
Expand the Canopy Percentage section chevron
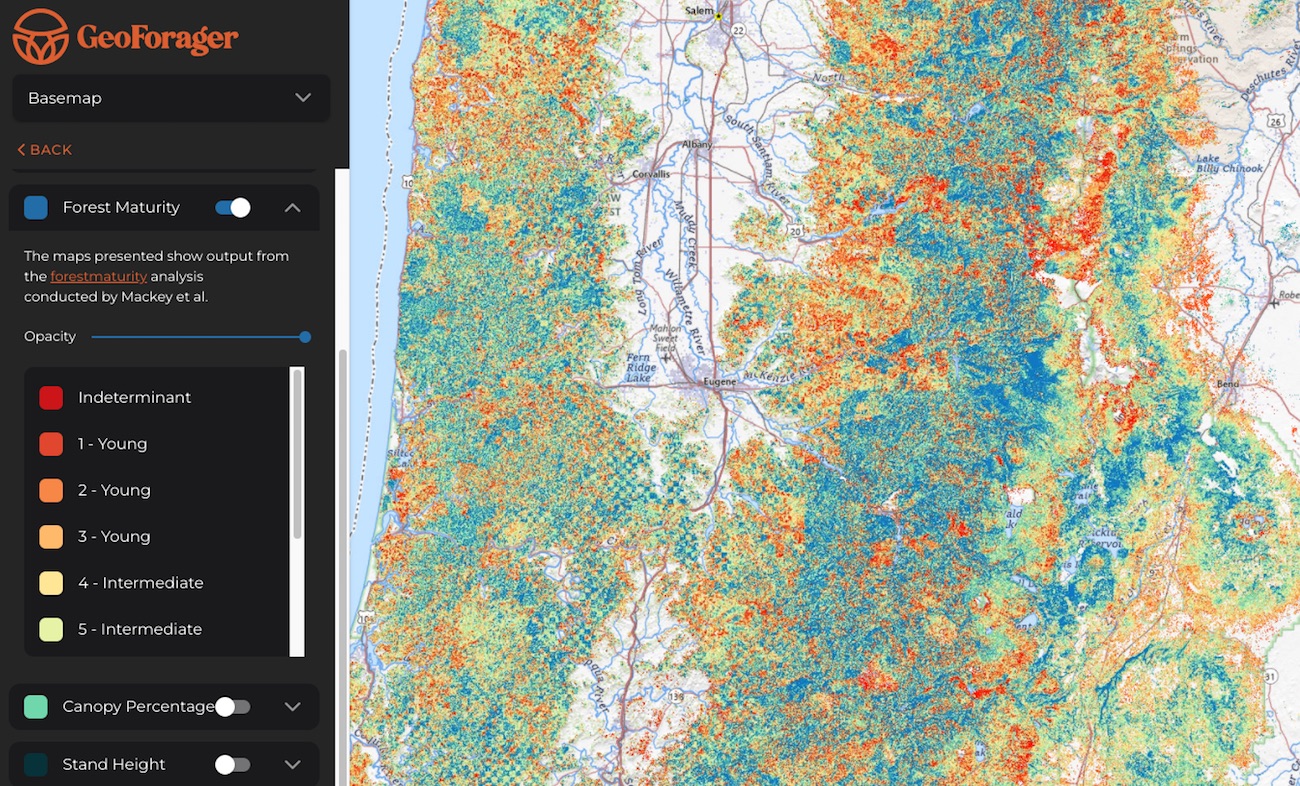(x=292, y=707)
